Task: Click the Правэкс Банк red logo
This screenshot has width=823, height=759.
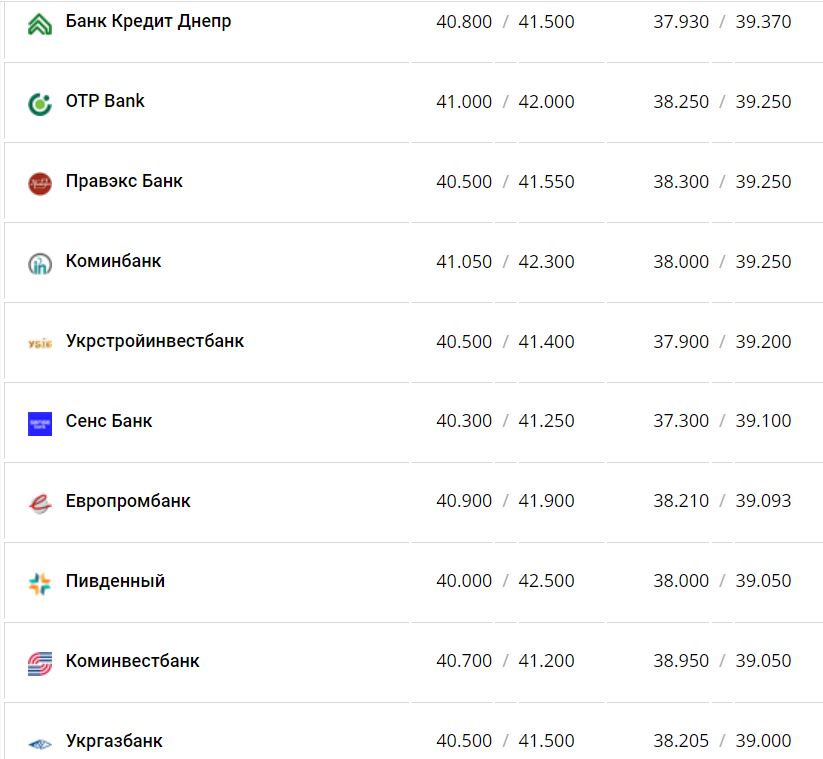Action: (39, 183)
